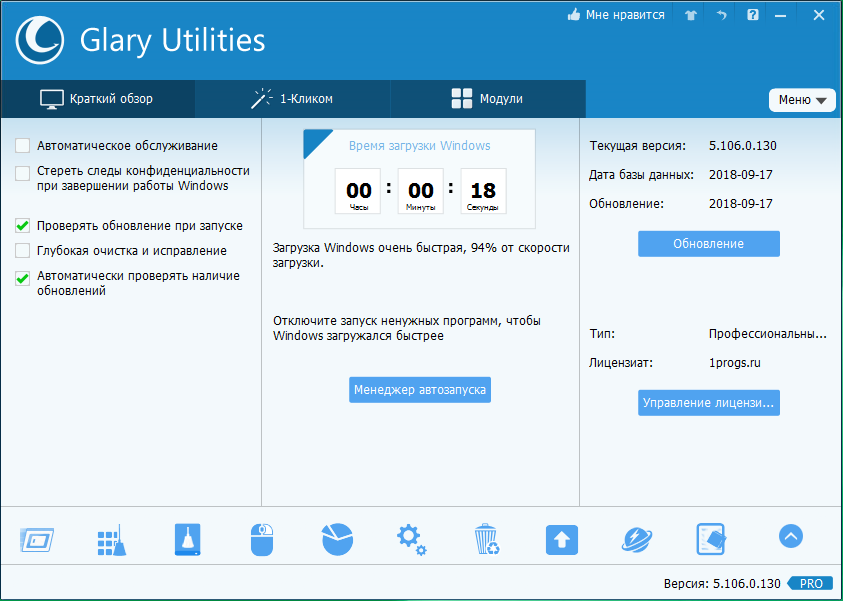Open the internet speed planet tool
843x601 pixels.
click(x=636, y=538)
